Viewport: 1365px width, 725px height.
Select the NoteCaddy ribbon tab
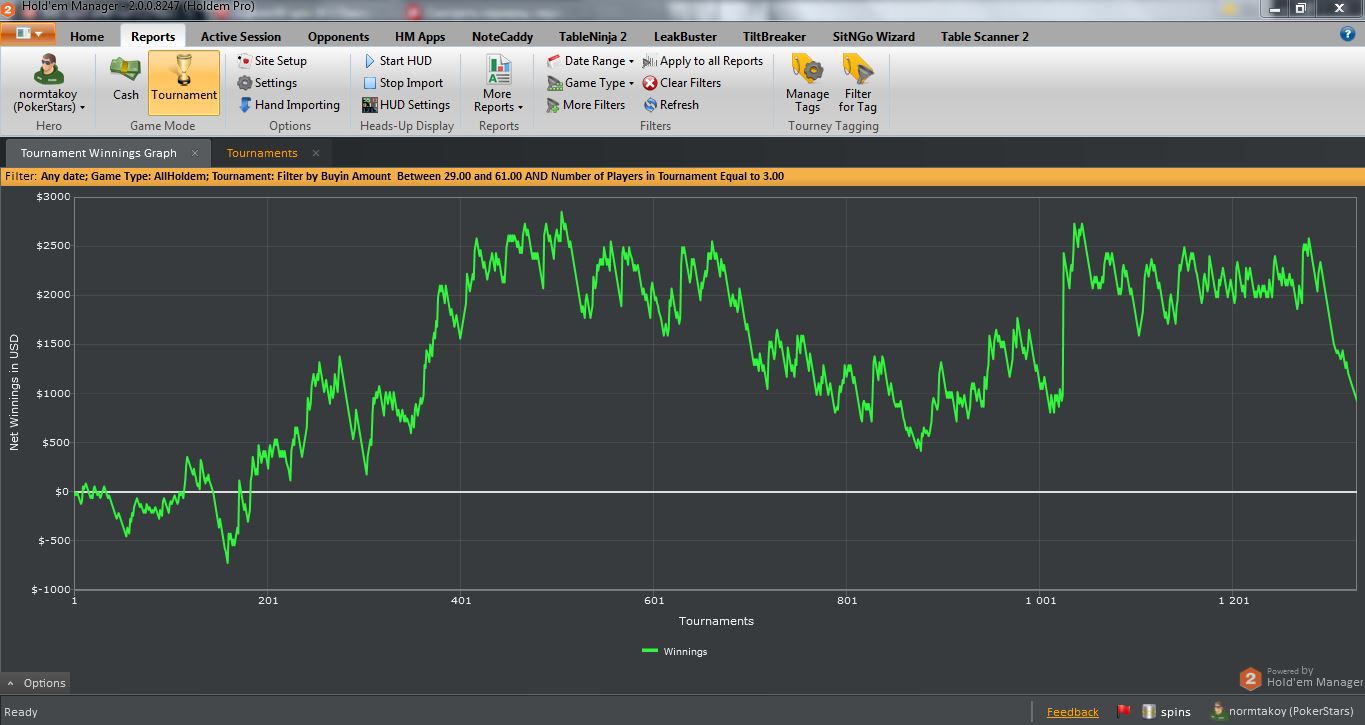tap(503, 37)
